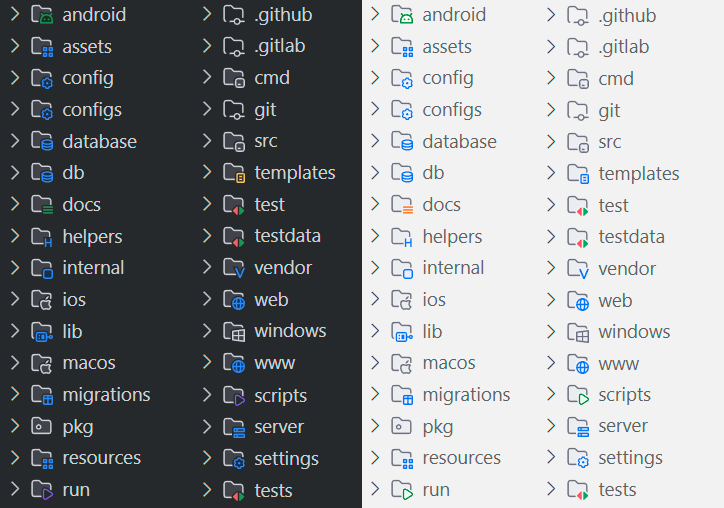
Task: Select the database folder name in light theme
Action: coord(459,142)
